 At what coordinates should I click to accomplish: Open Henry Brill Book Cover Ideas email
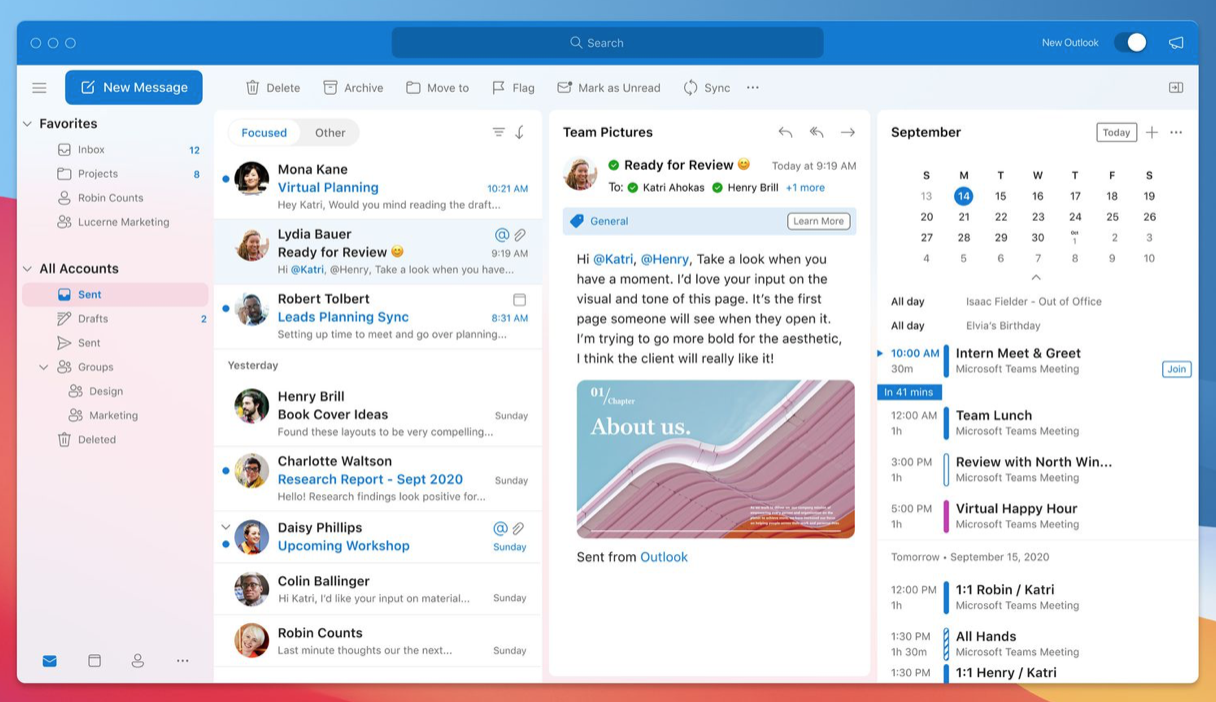[378, 414]
